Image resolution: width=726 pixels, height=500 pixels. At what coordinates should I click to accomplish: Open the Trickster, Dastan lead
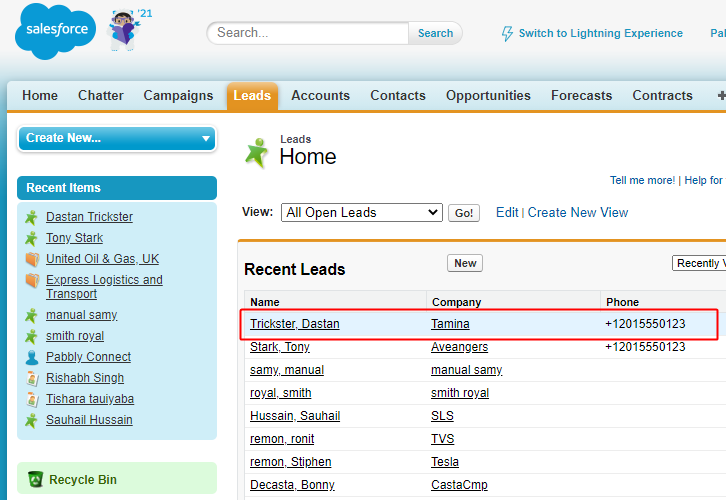pyautogui.click(x=294, y=324)
